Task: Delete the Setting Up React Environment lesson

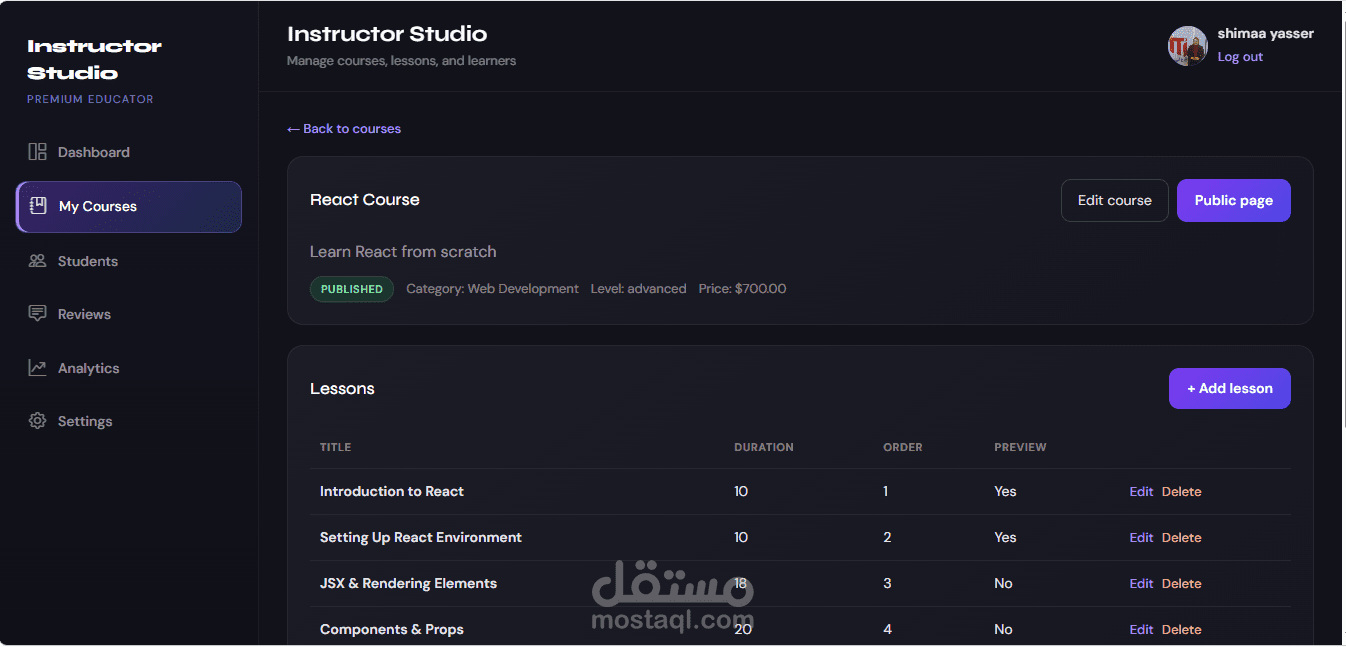Action: pos(1181,537)
